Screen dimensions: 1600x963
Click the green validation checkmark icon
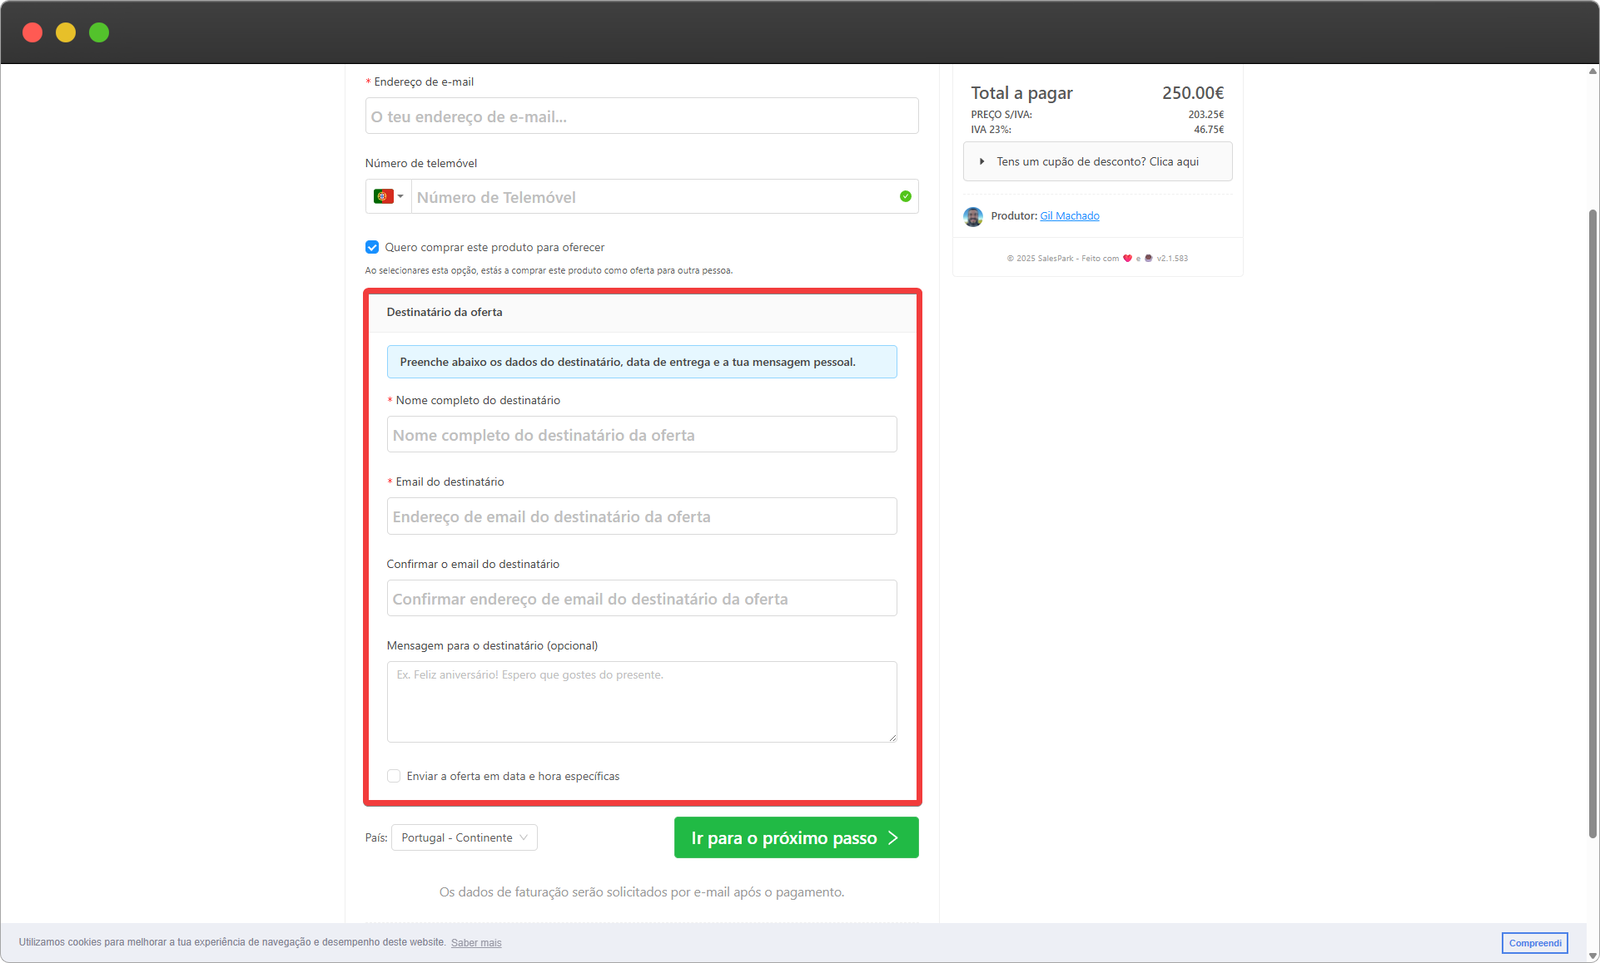[x=905, y=197]
